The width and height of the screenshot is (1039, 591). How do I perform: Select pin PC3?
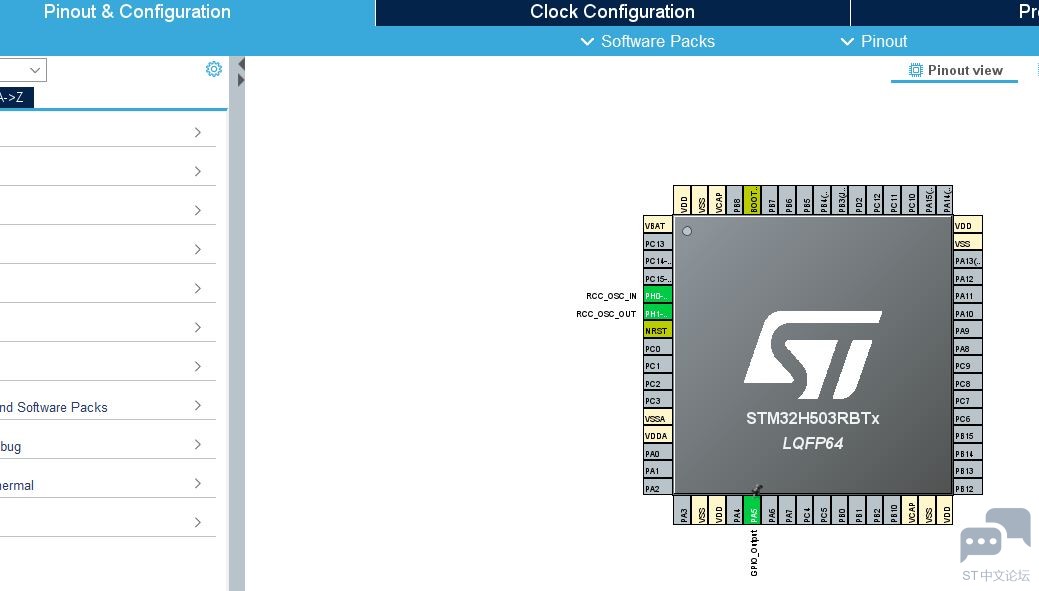657,401
